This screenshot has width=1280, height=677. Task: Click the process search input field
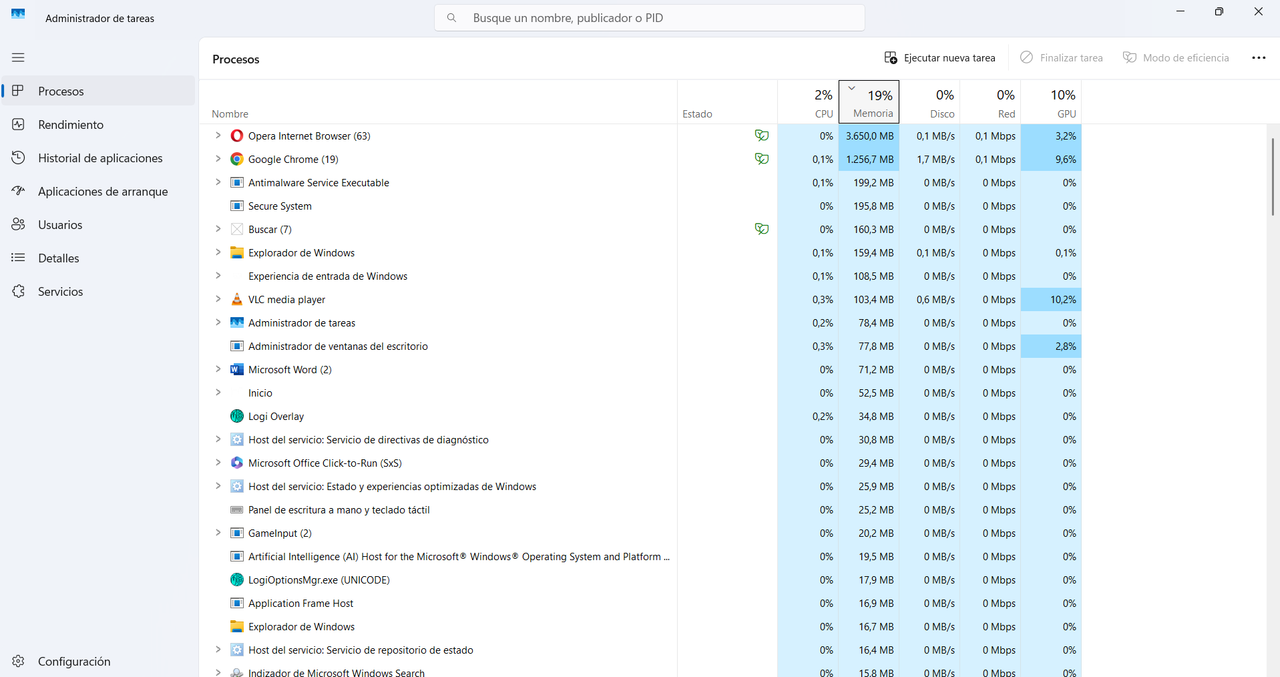[x=649, y=18]
